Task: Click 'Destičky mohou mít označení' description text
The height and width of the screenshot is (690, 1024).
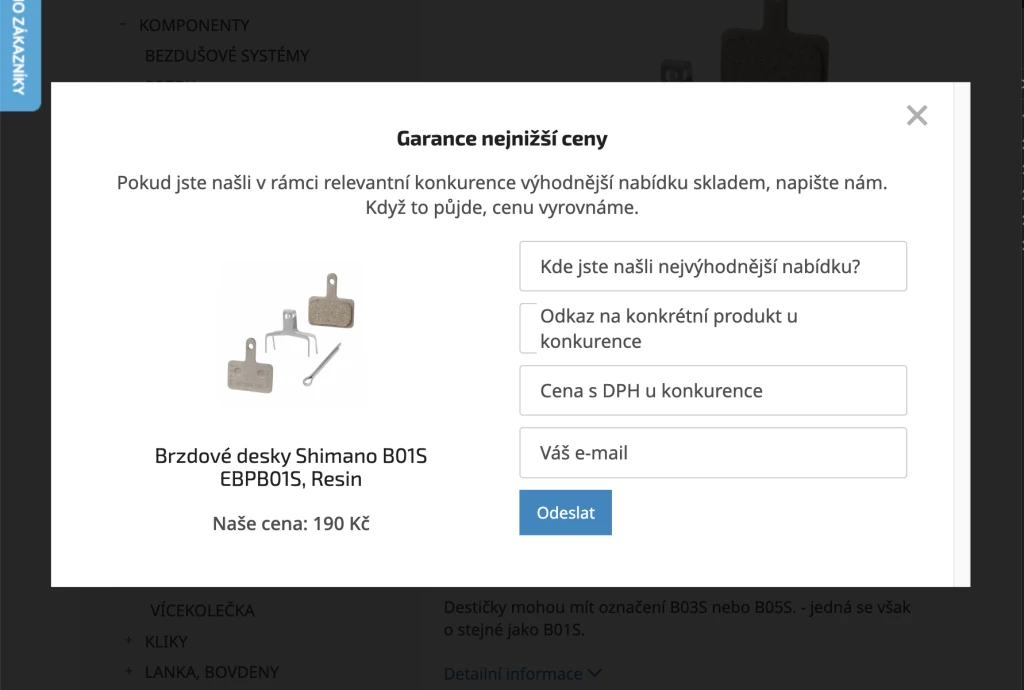Action: point(677,618)
